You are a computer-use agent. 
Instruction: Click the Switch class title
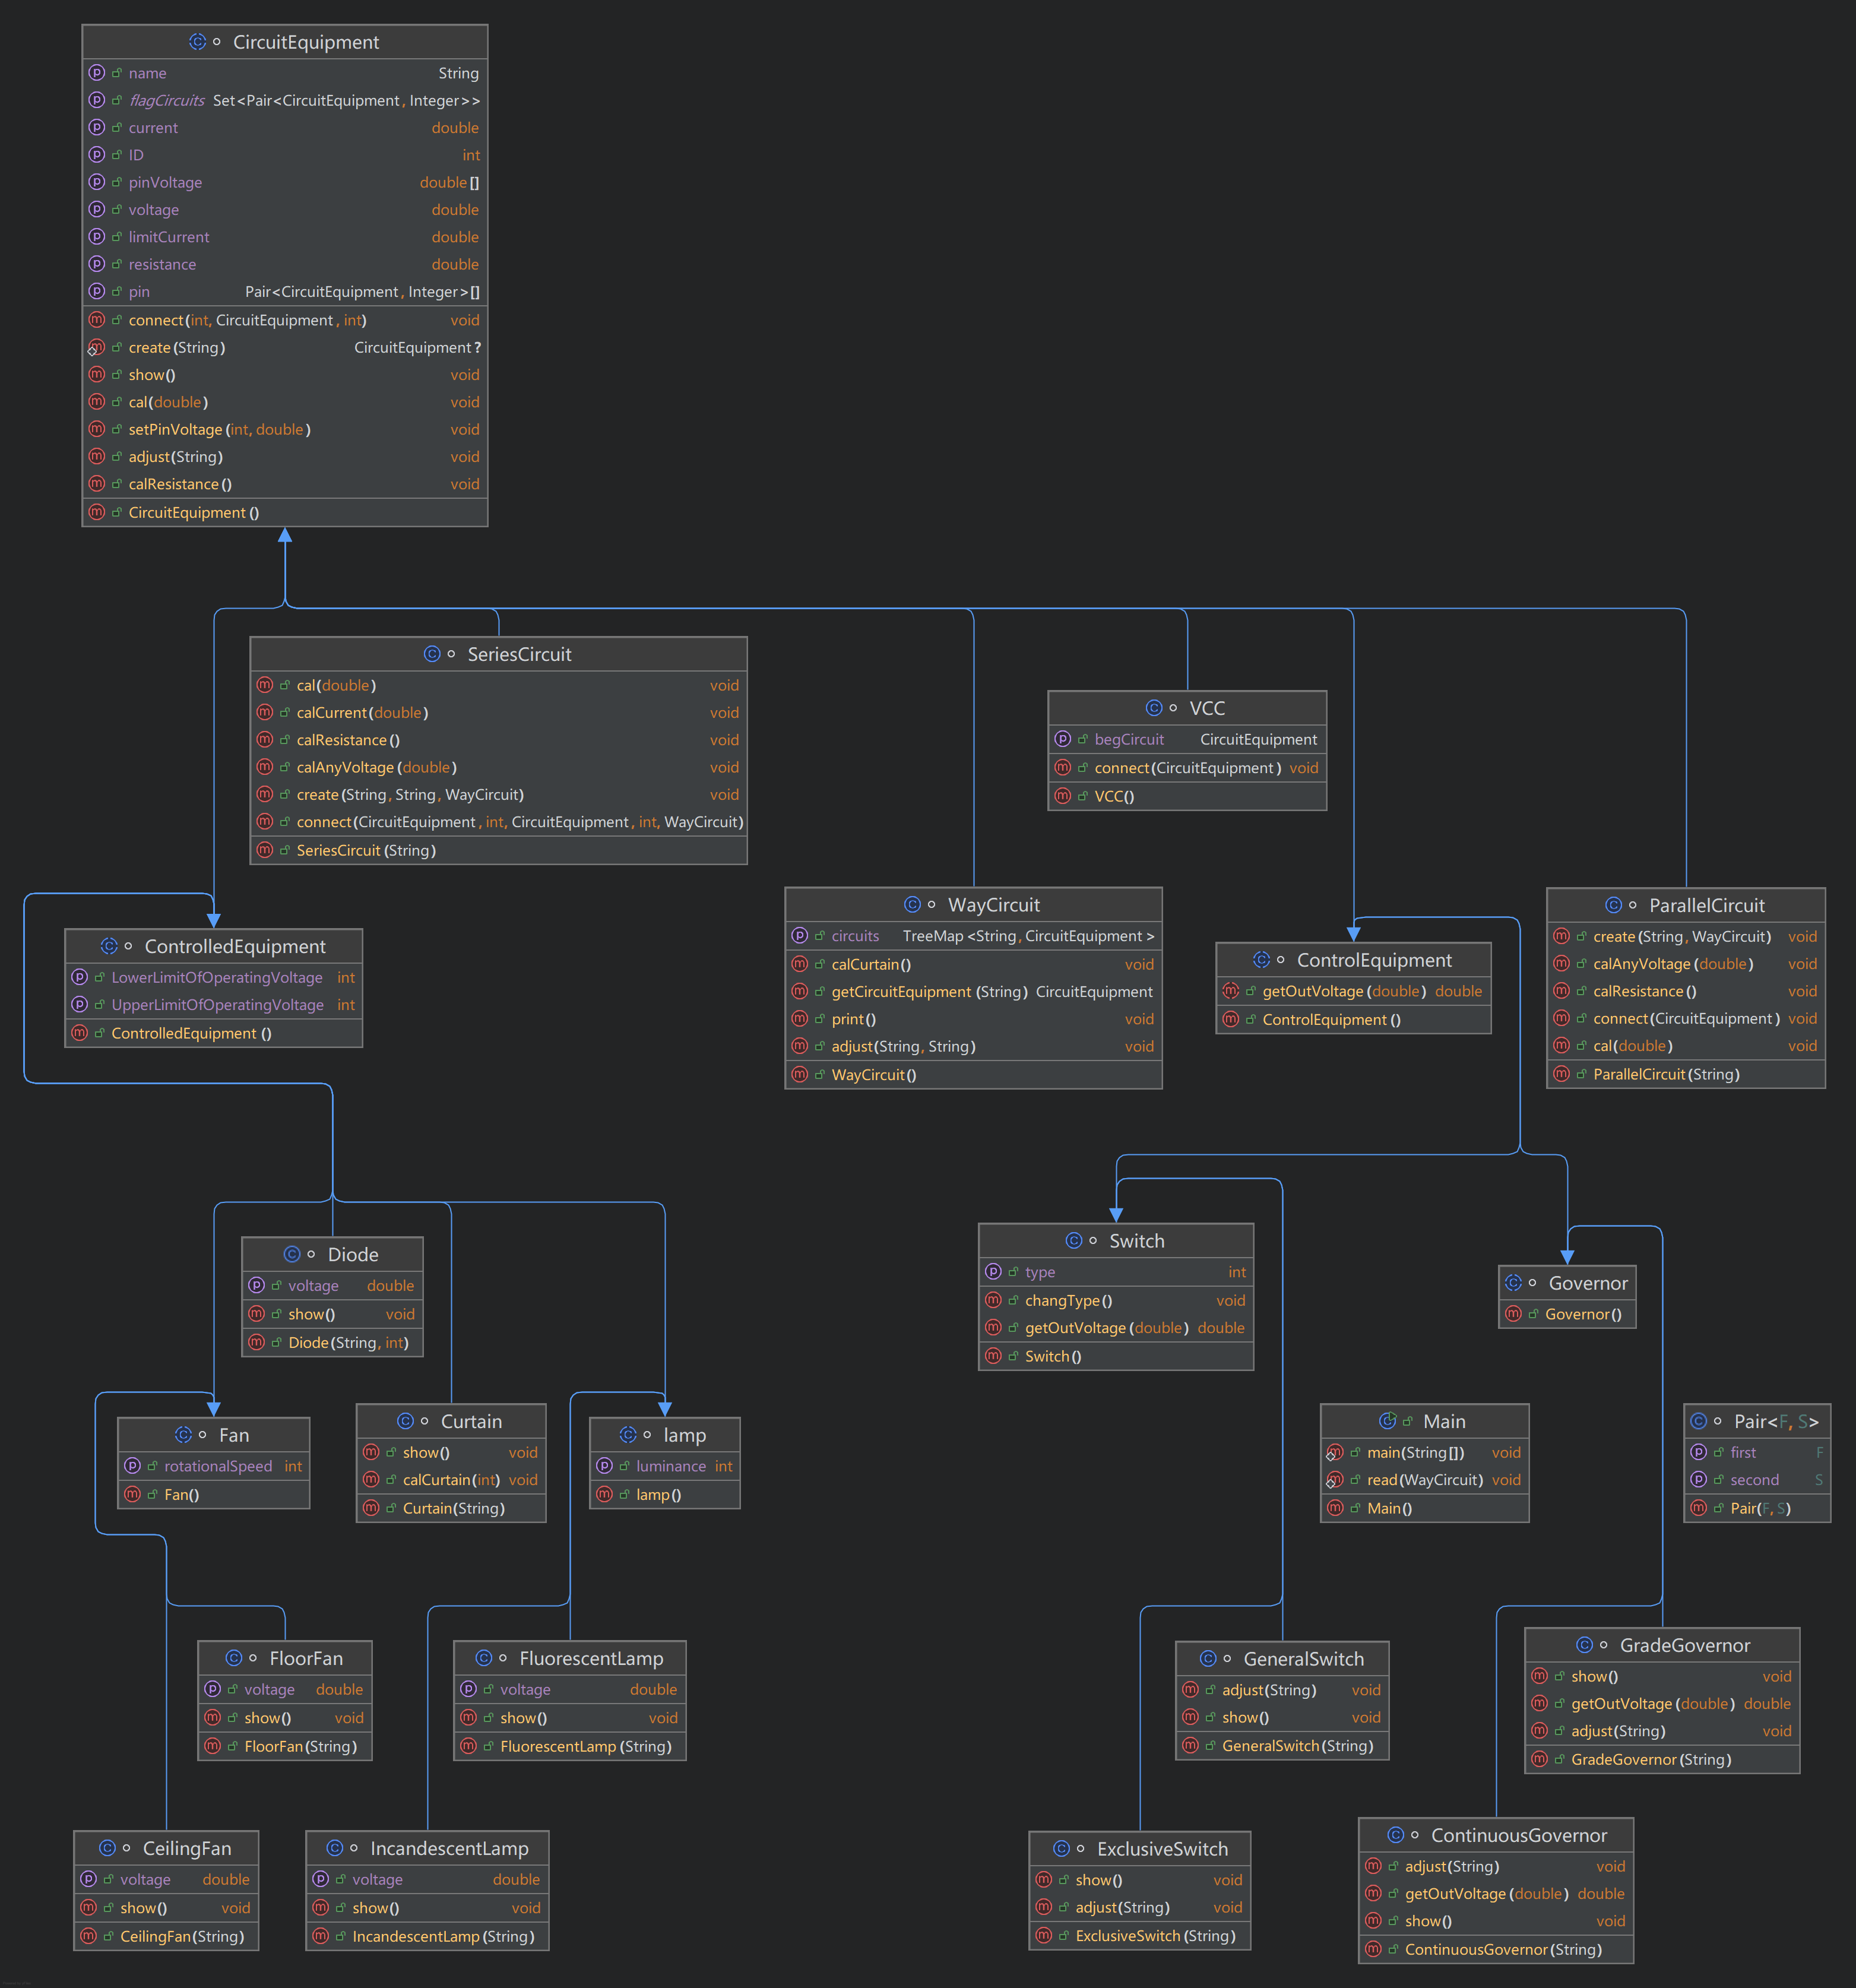[1136, 1241]
